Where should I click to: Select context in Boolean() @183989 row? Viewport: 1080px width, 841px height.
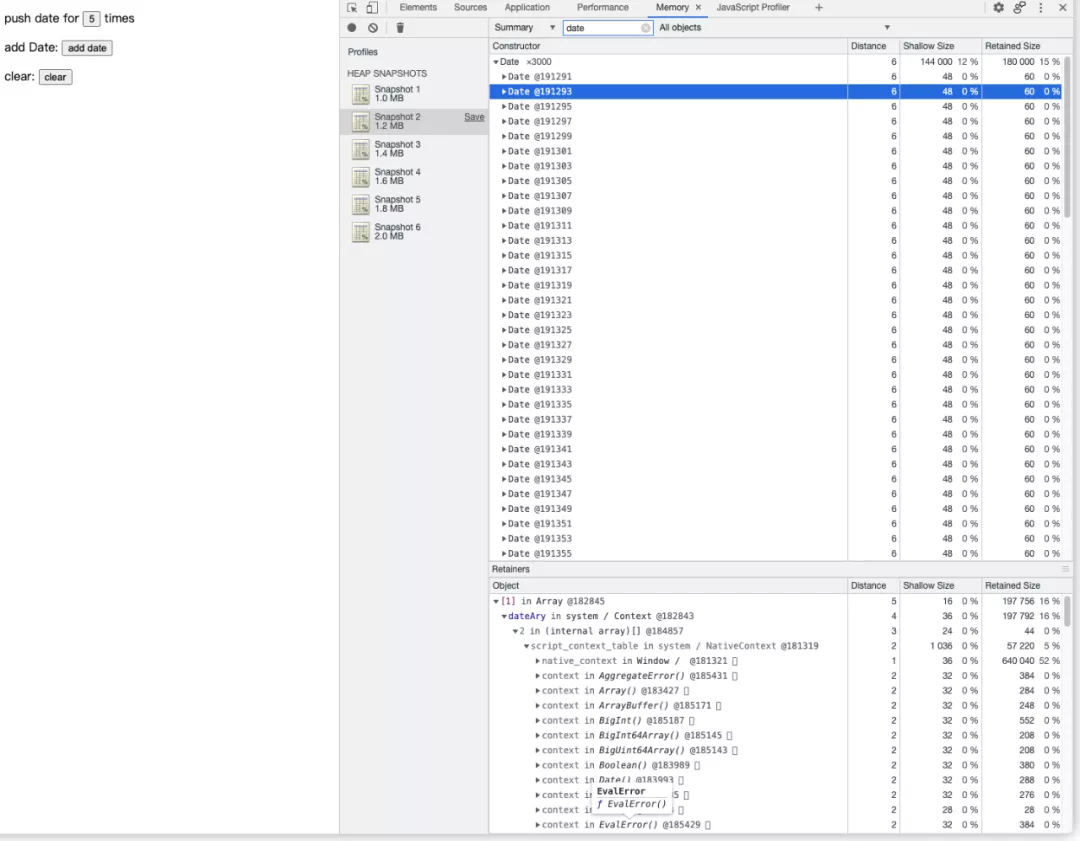click(x=775, y=765)
